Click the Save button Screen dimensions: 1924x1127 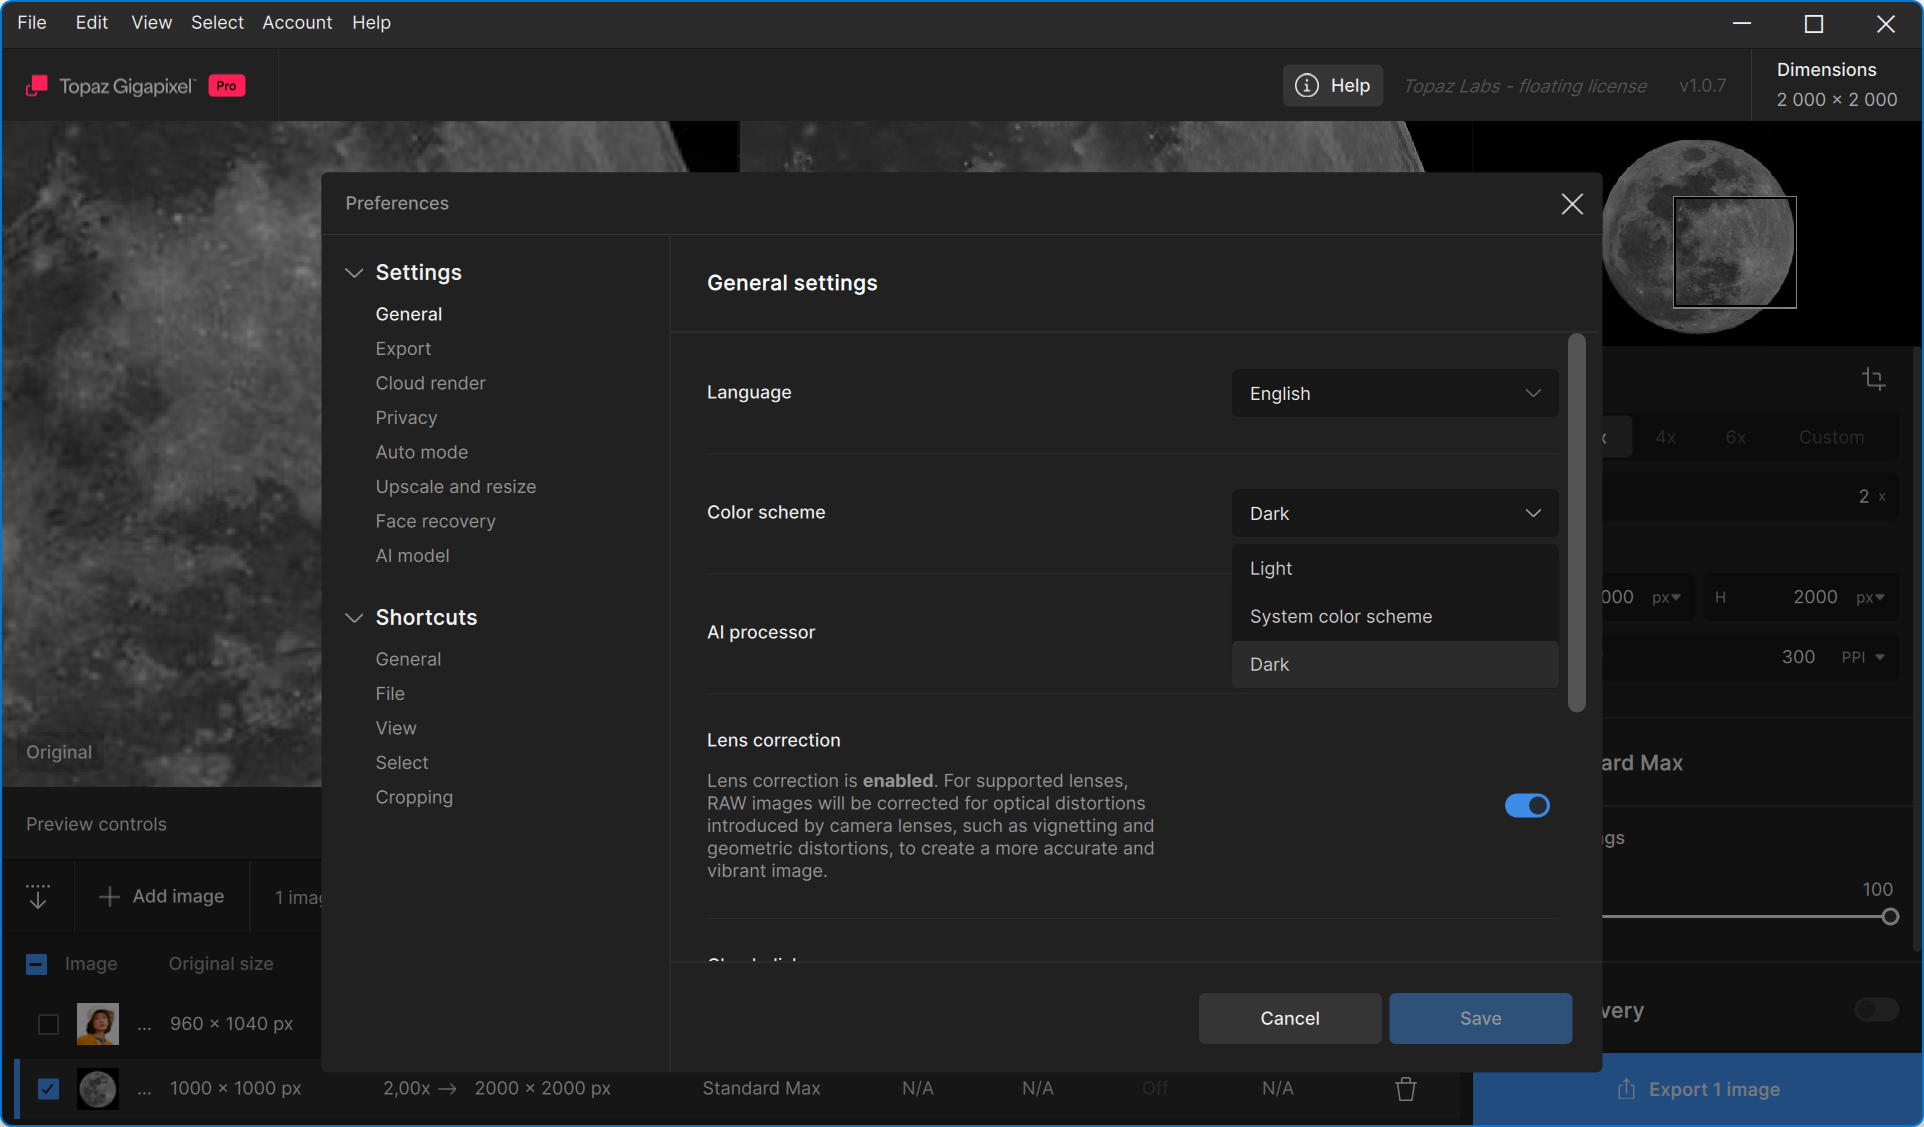click(1480, 1018)
